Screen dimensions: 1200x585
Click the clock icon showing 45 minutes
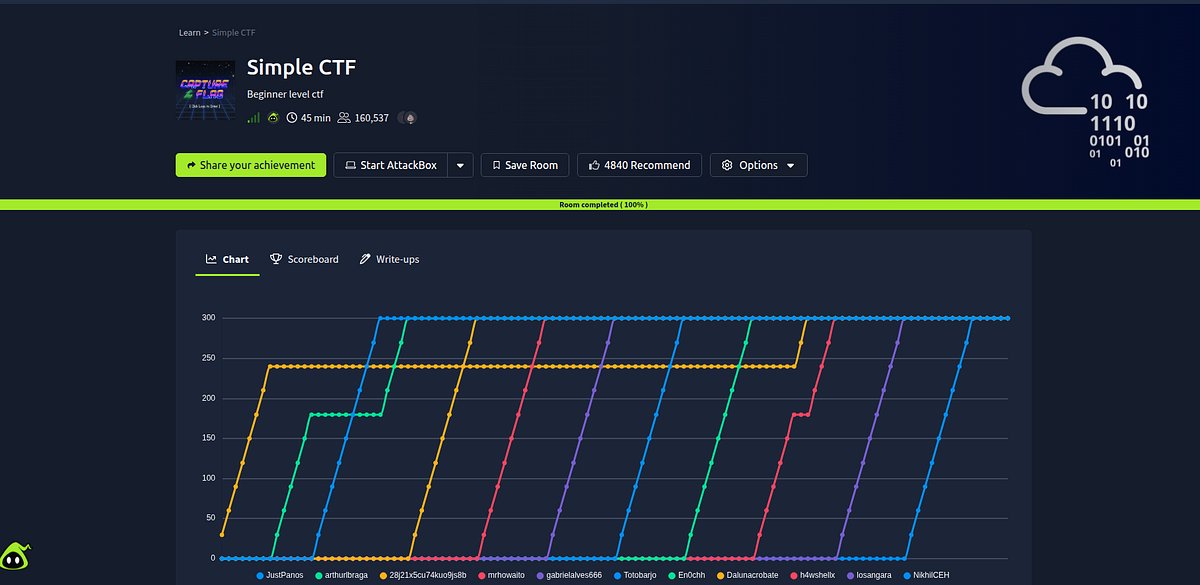pyautogui.click(x=292, y=118)
